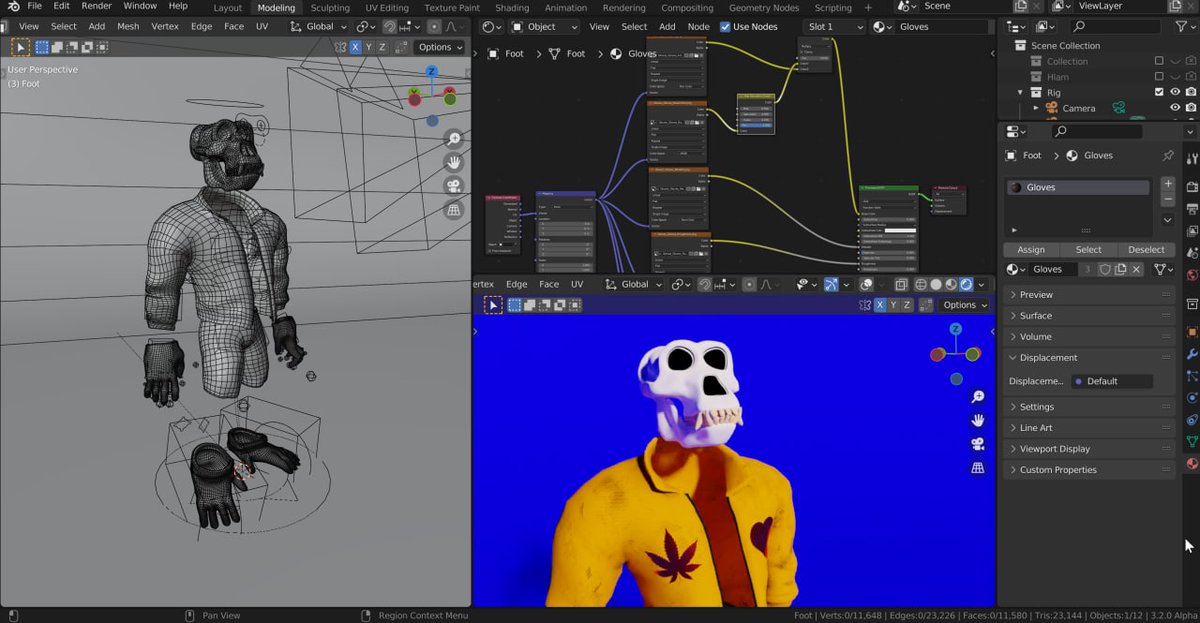
Task: Switch to the Sculpting workspace tab
Action: click(330, 8)
